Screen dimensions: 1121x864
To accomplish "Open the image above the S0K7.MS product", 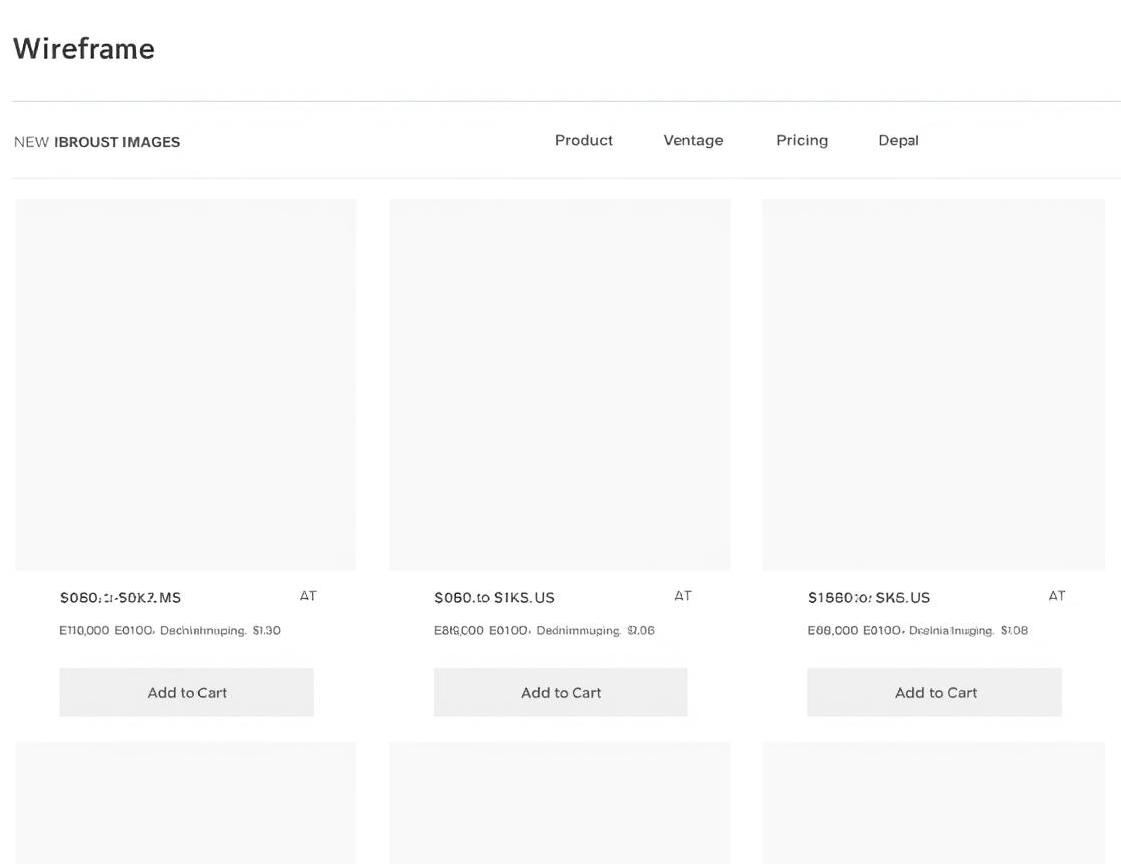I will 186,384.
